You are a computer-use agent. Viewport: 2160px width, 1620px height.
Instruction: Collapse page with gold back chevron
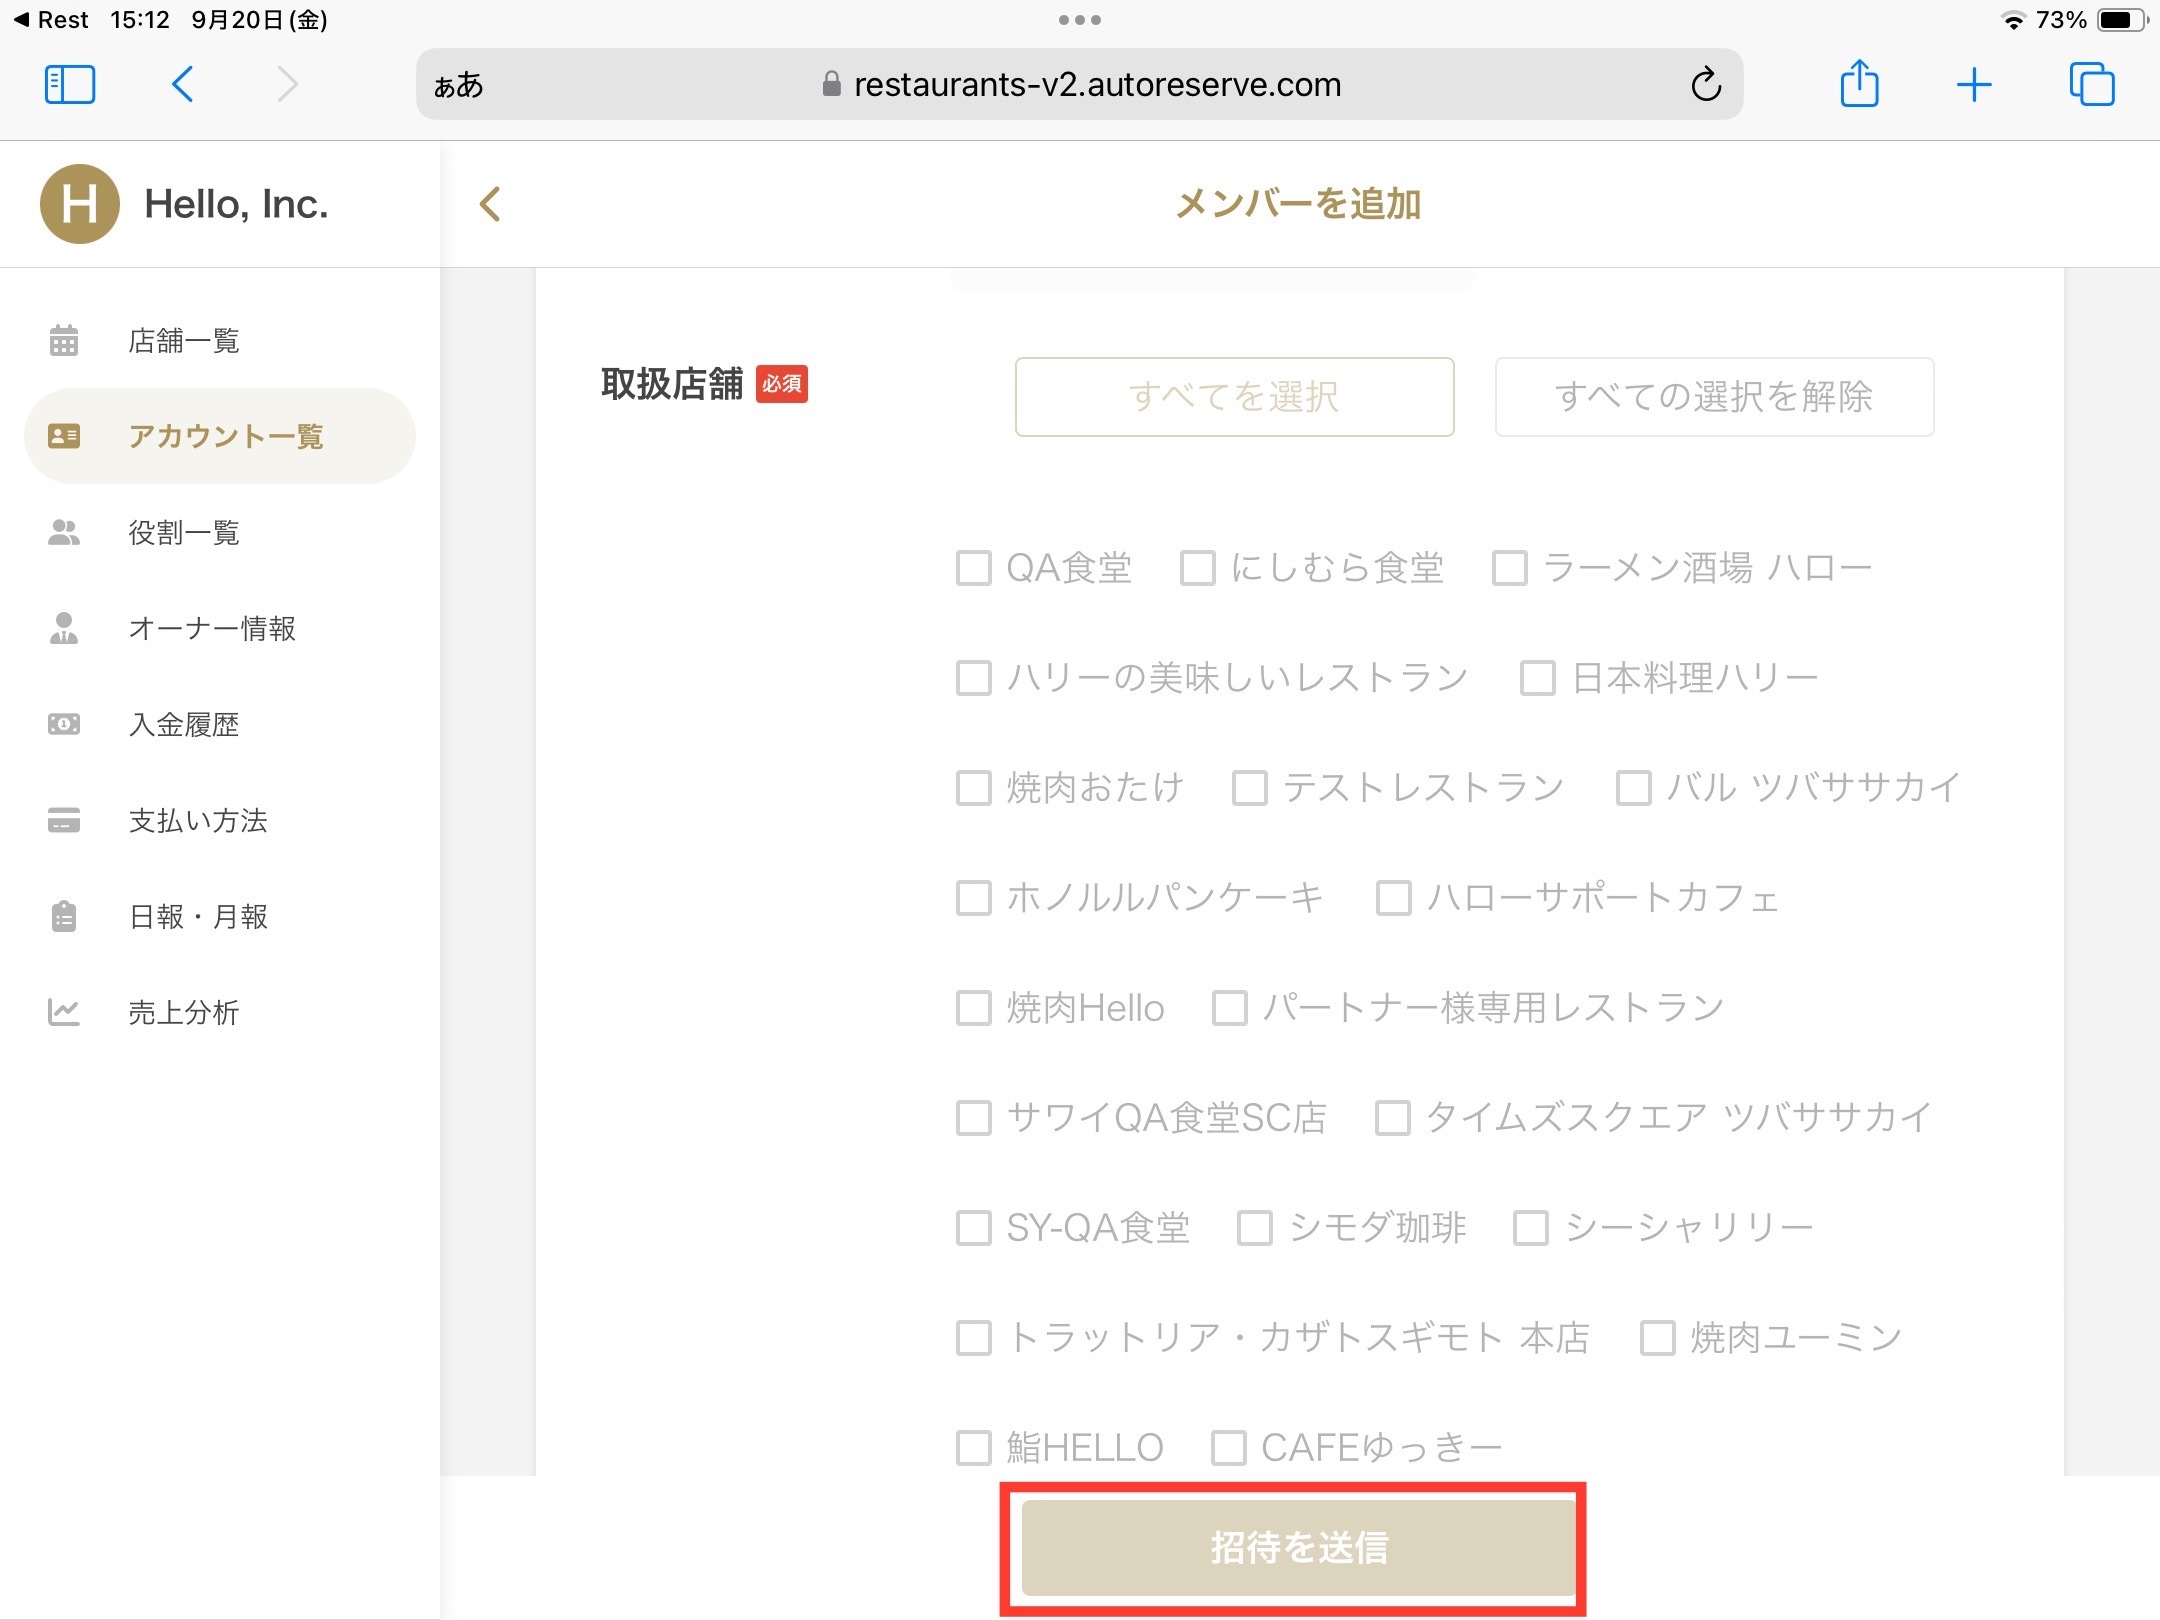point(490,204)
